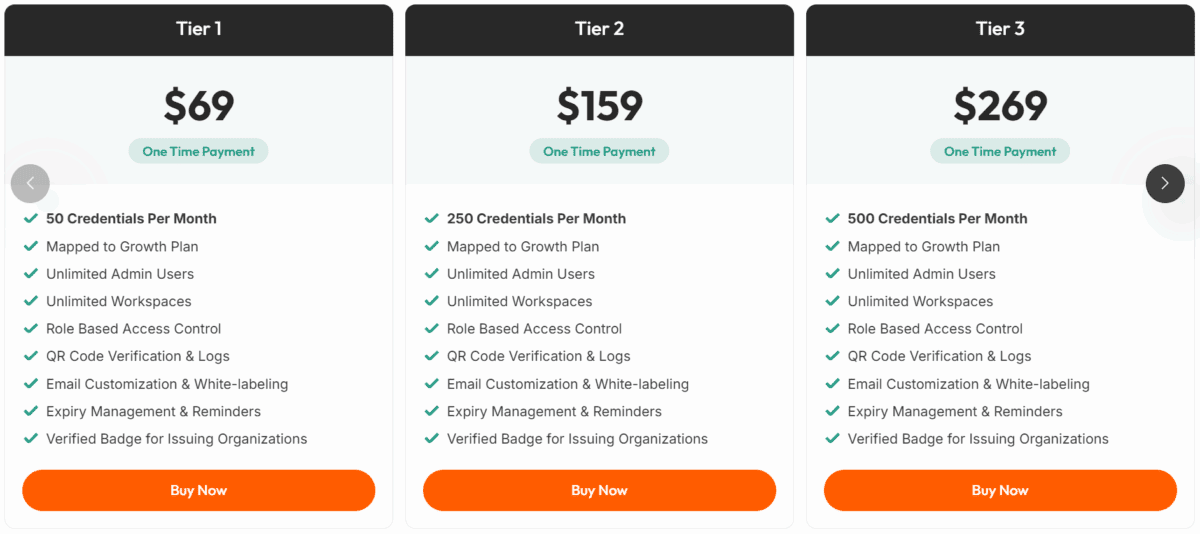Viewport: 1200px width, 534px height.
Task: Click Tier 3 Email Customization & White-labeling text
Action: (968, 383)
